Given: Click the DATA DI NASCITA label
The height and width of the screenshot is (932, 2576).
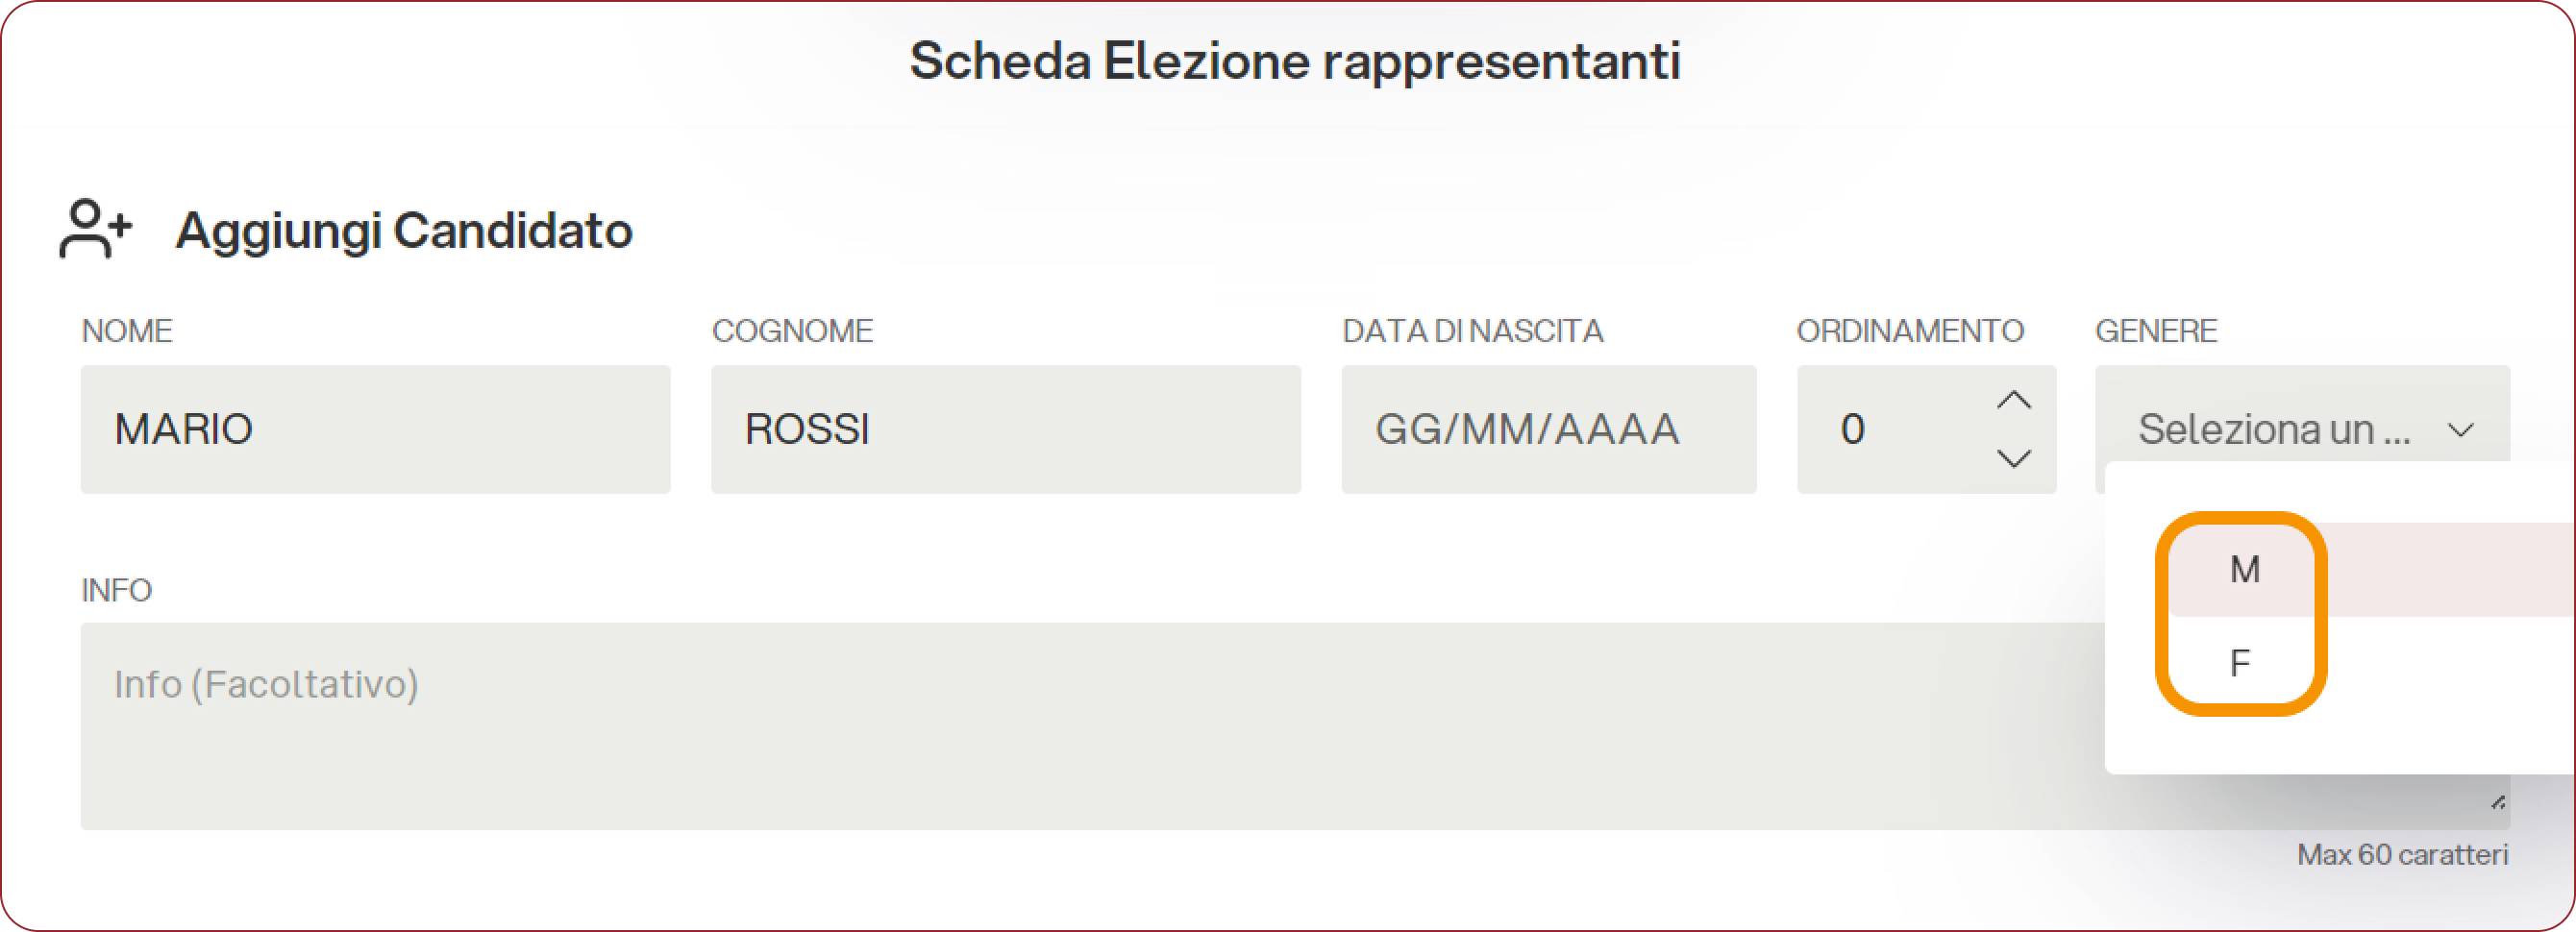Looking at the screenshot, I should coord(1472,331).
